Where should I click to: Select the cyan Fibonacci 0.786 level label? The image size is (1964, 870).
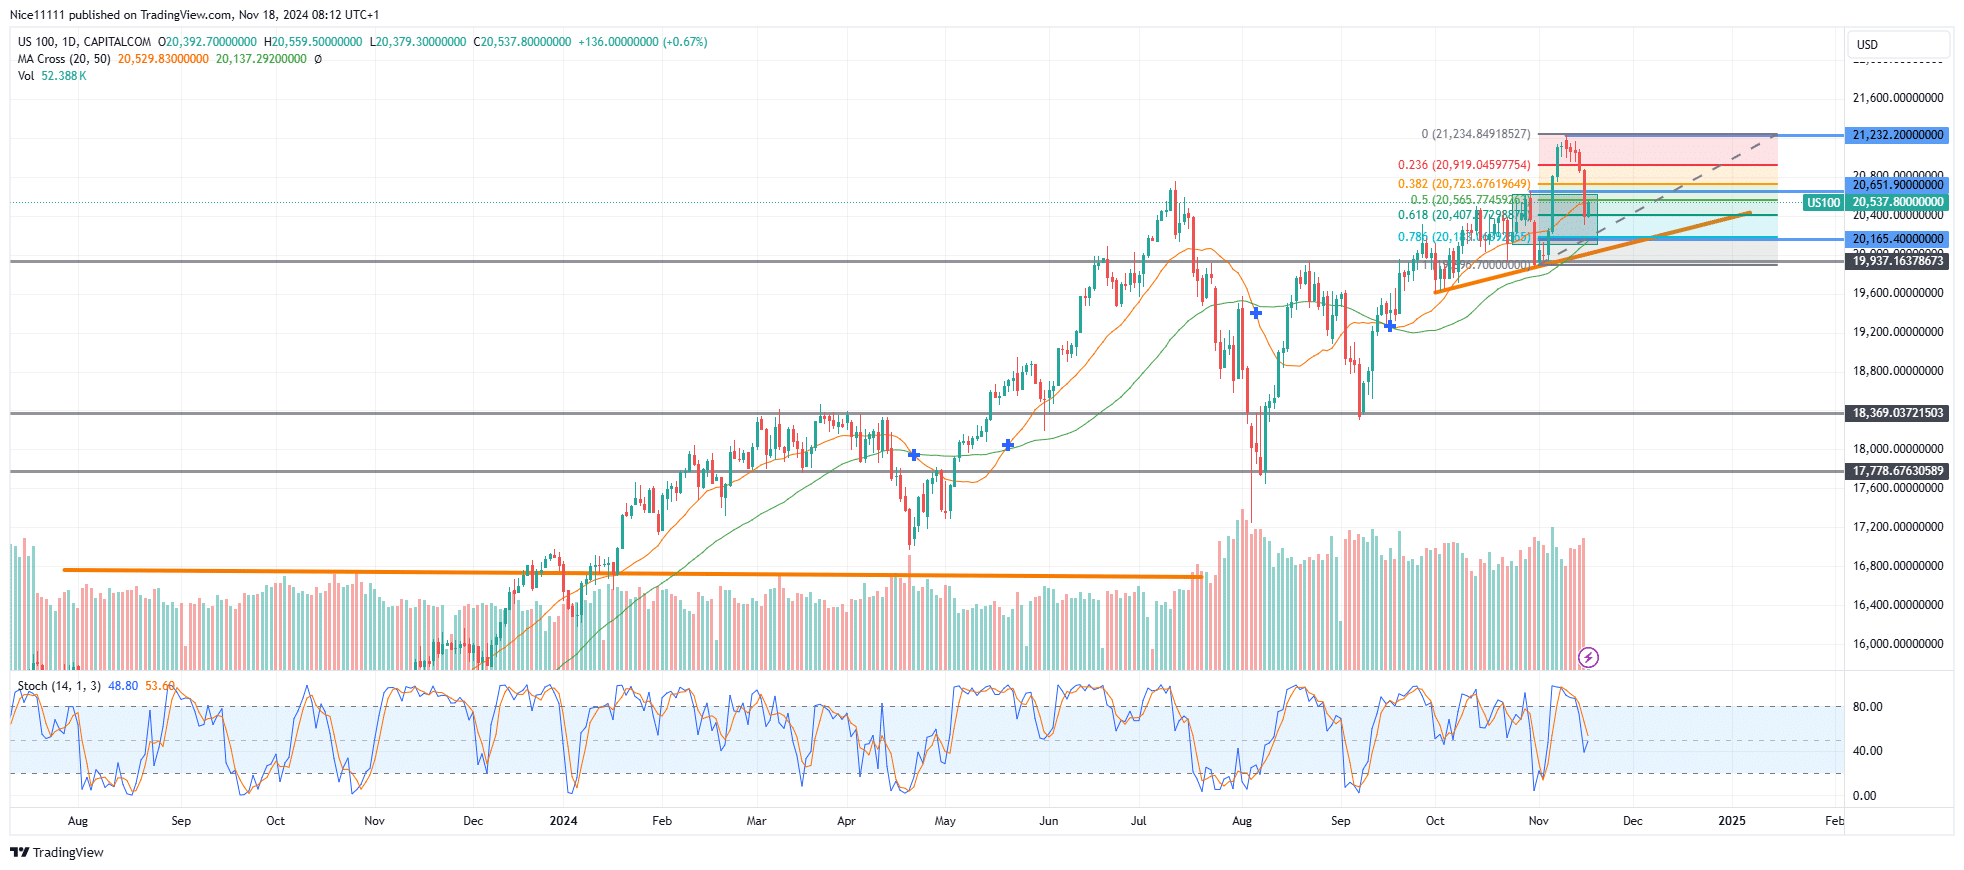[x=1464, y=237]
